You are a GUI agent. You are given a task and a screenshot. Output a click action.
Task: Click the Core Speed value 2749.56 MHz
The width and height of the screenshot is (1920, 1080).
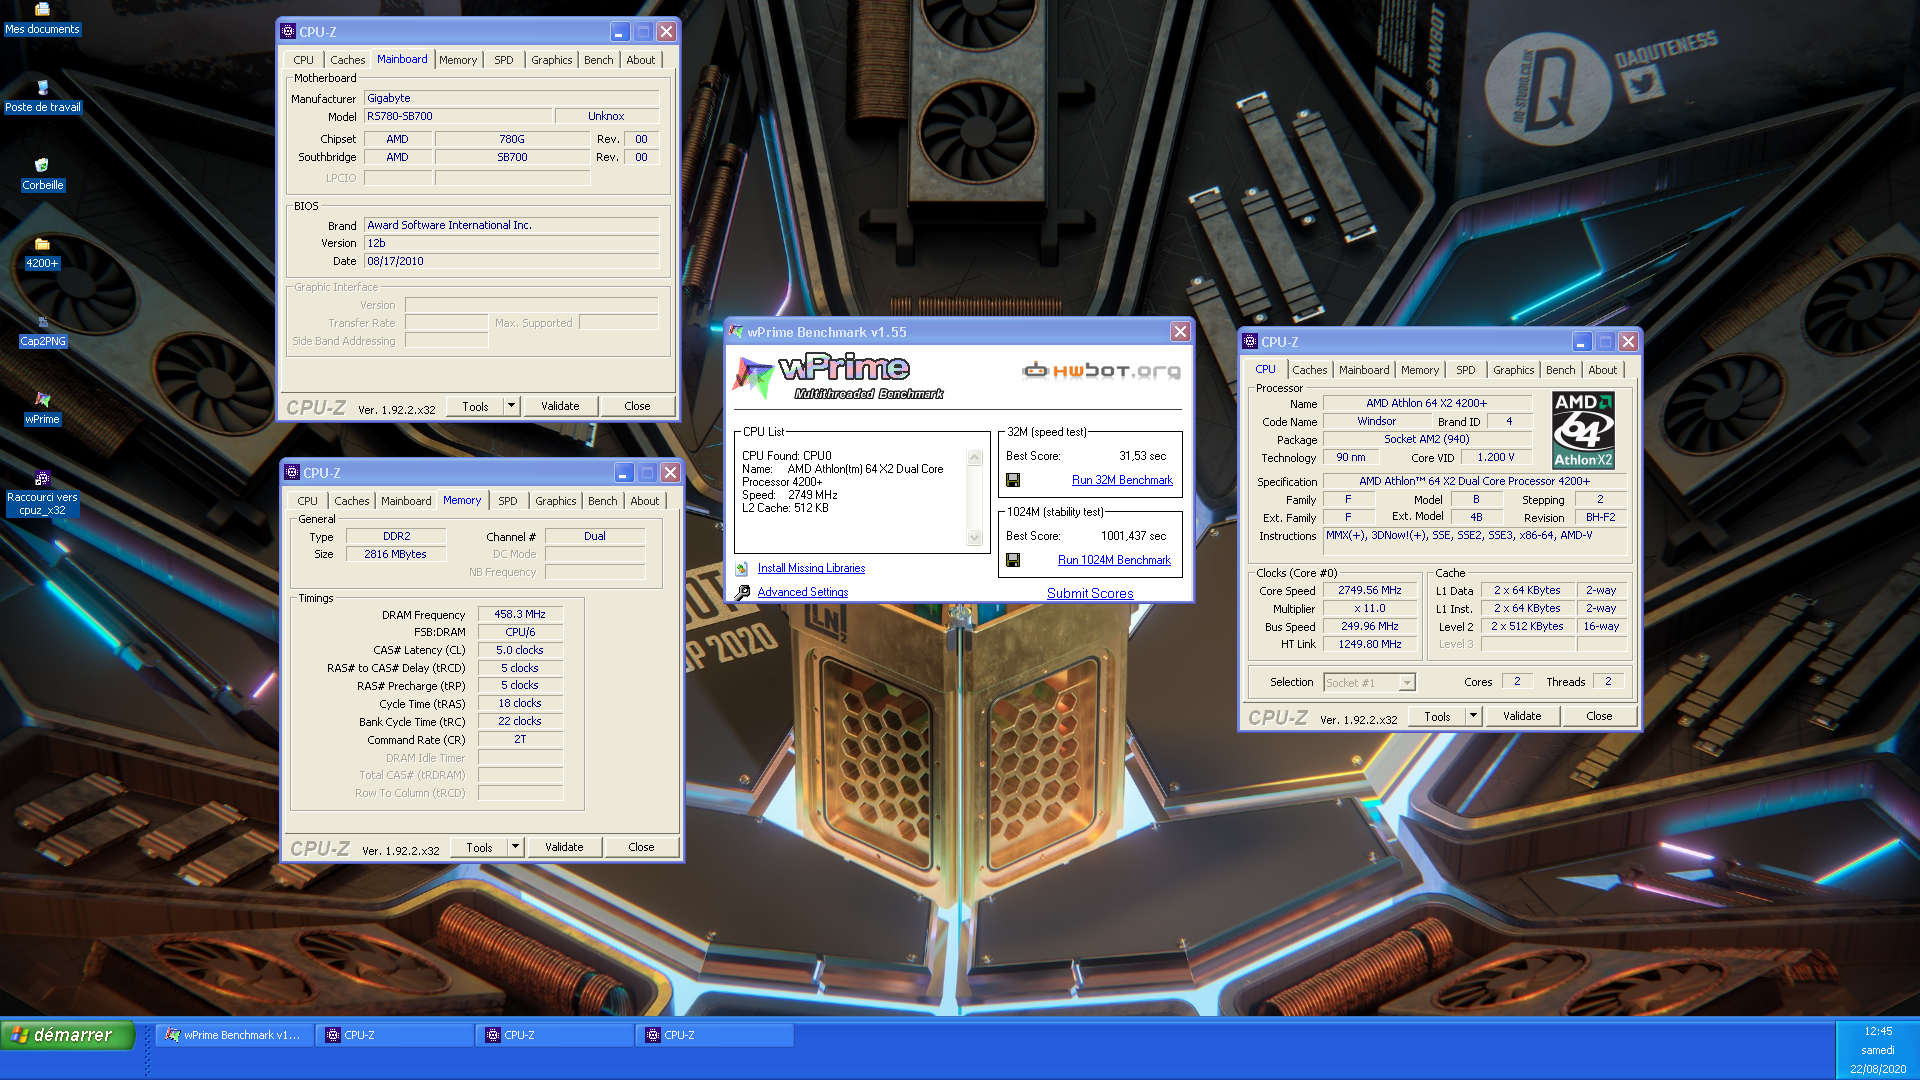click(x=1370, y=590)
